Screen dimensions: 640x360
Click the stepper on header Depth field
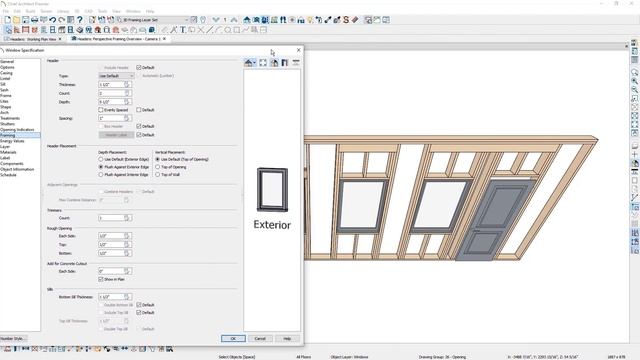coord(128,102)
